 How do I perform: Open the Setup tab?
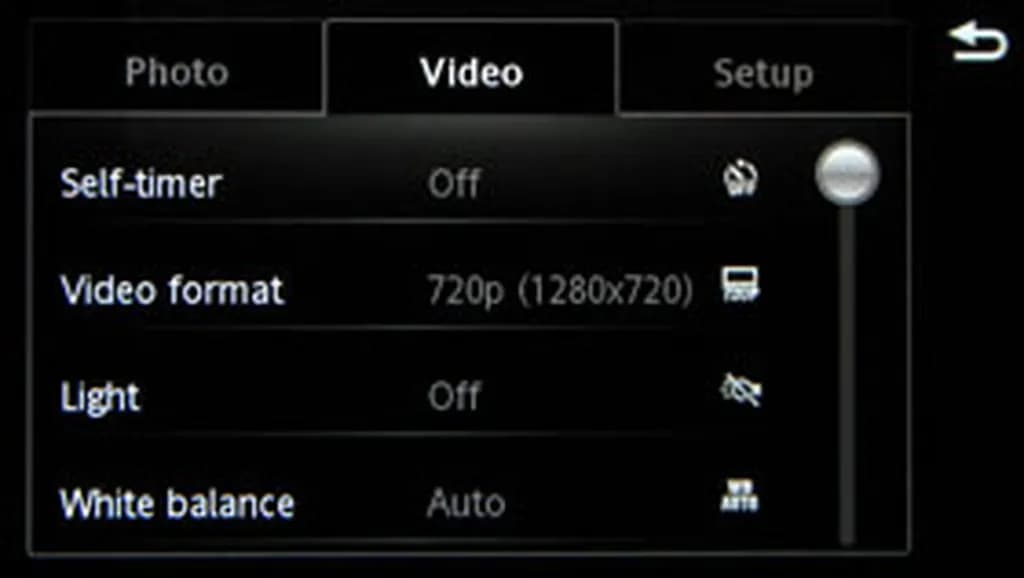[x=763, y=73]
